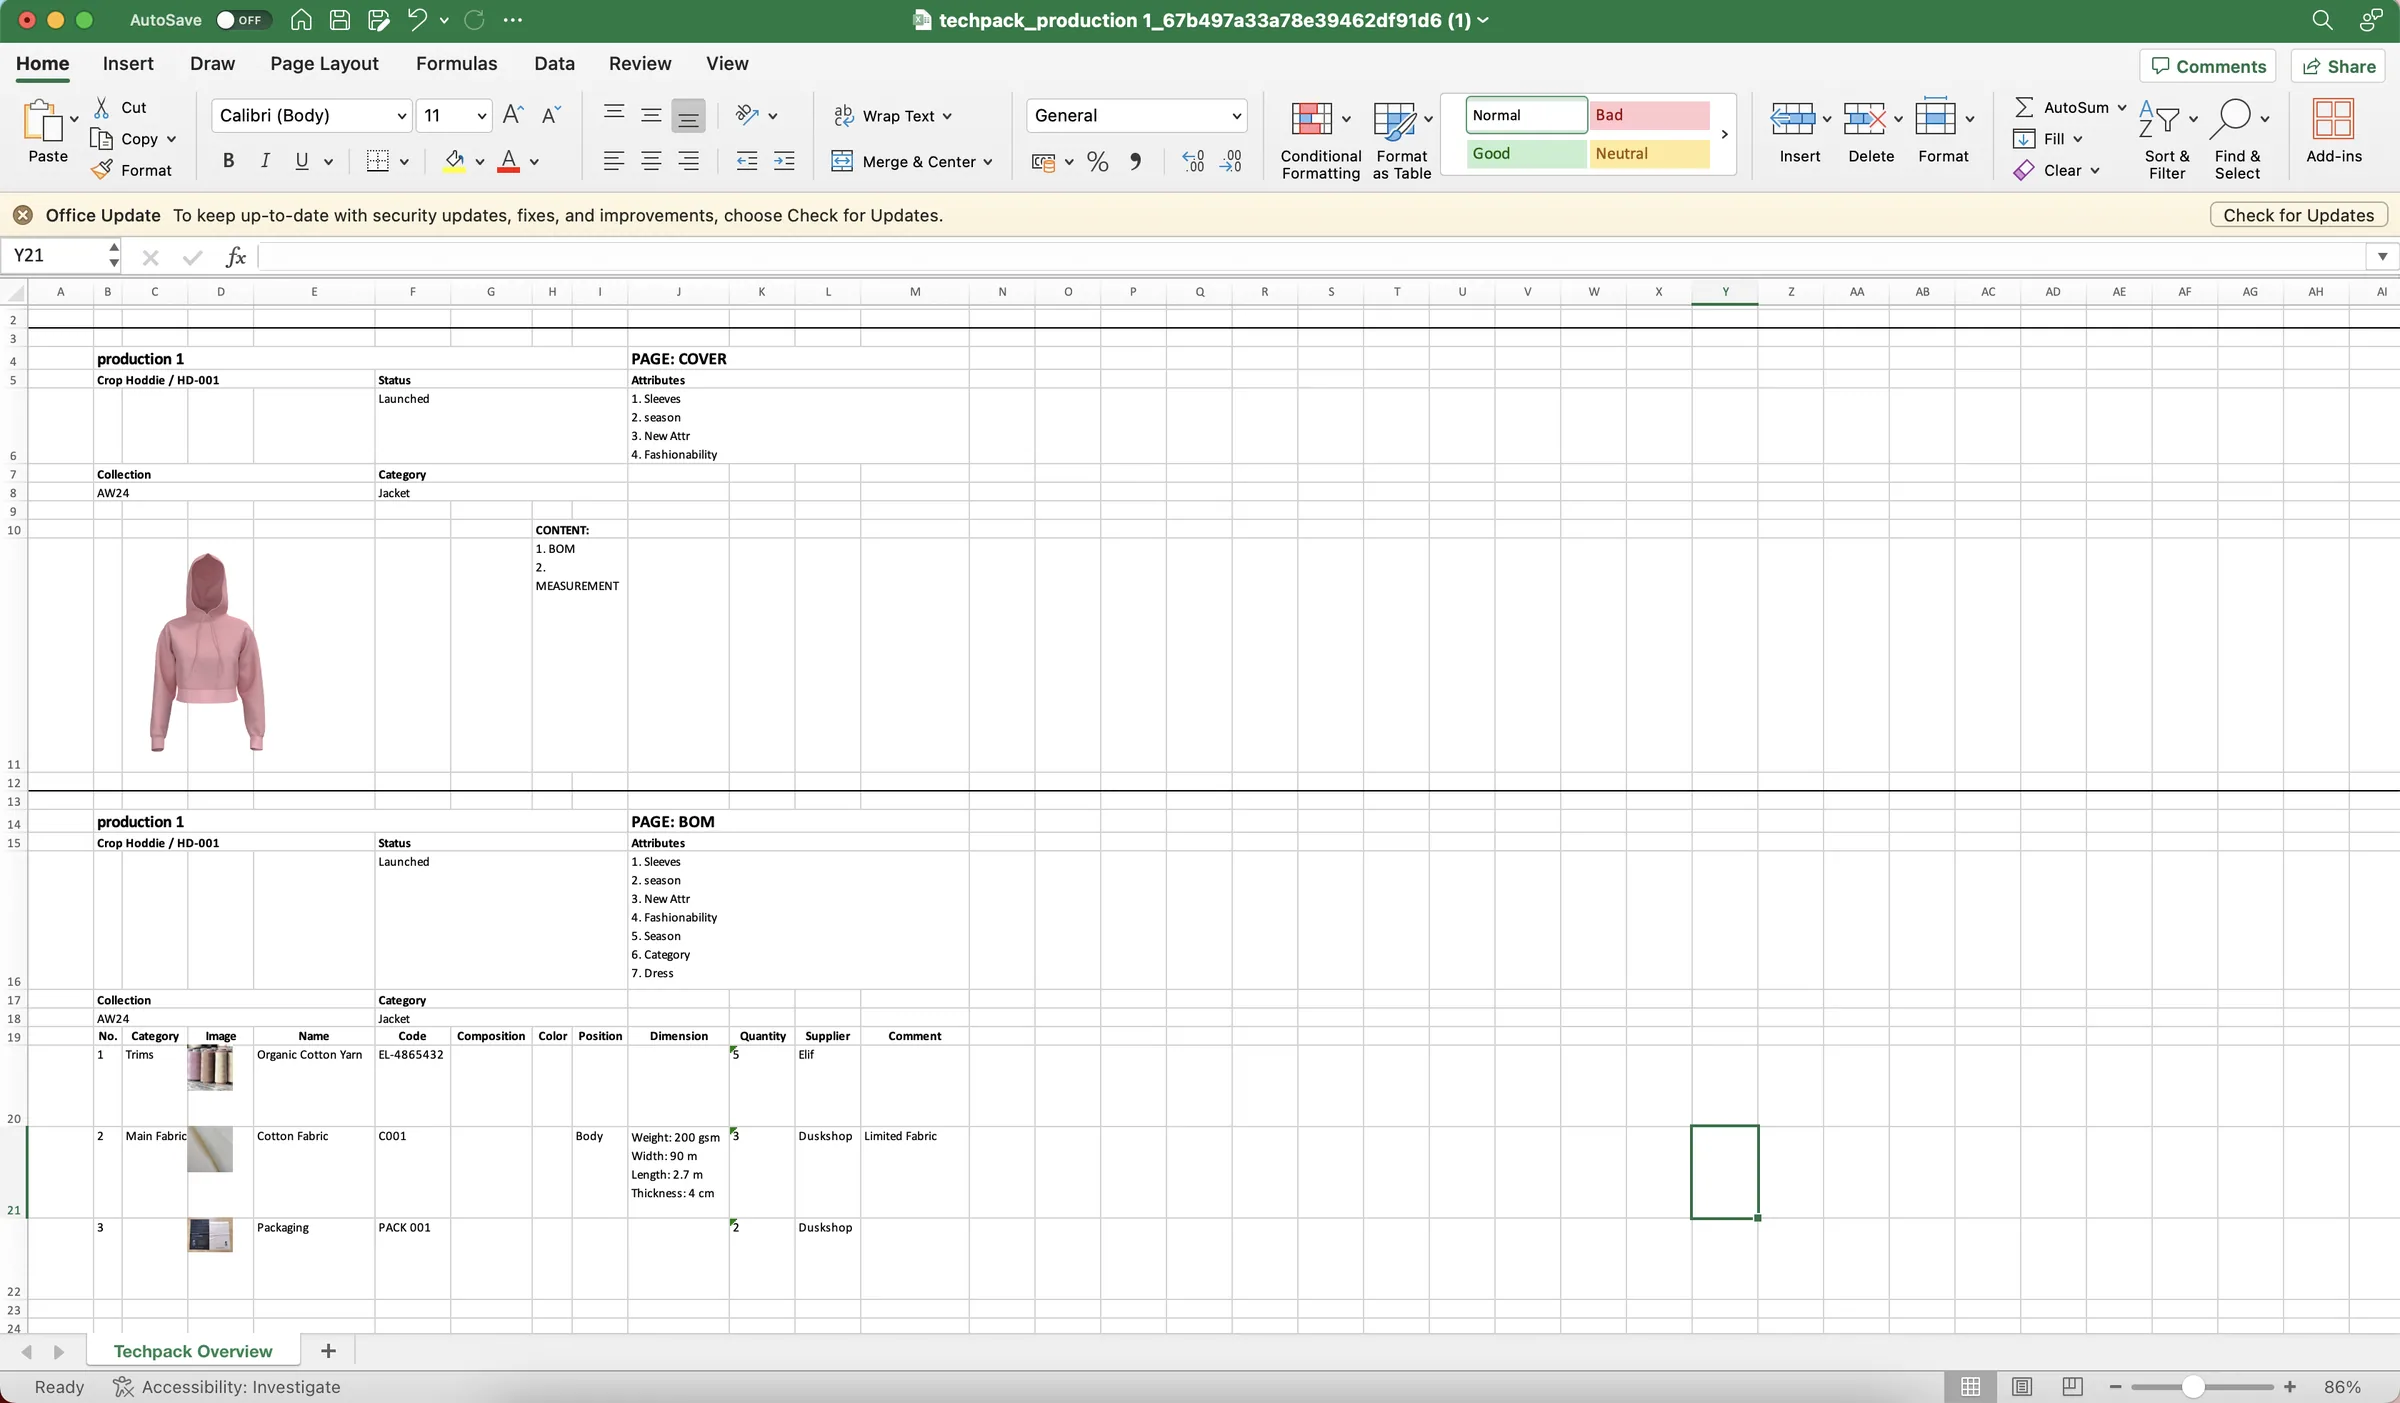Select Normal view in status bar
Image resolution: width=2400 pixels, height=1403 pixels.
[x=1971, y=1387]
